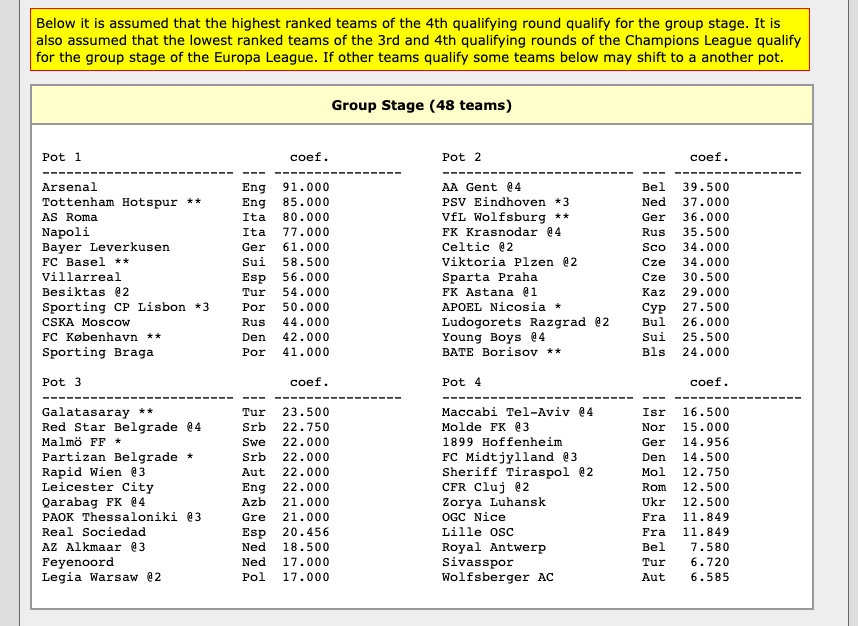Select the Villarreal entry
Viewport: 858px width, 626px height.
coord(82,277)
